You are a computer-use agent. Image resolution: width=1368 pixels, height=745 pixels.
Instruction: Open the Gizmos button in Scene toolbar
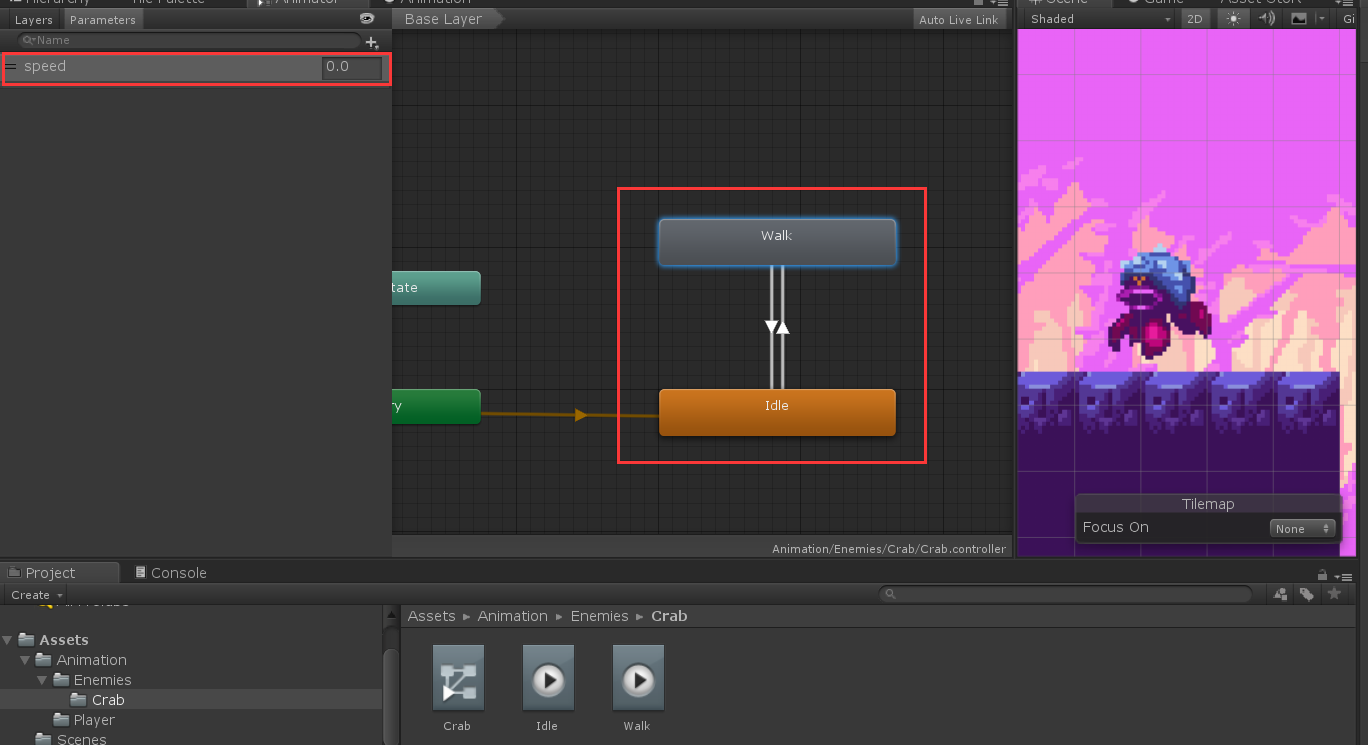(1349, 18)
